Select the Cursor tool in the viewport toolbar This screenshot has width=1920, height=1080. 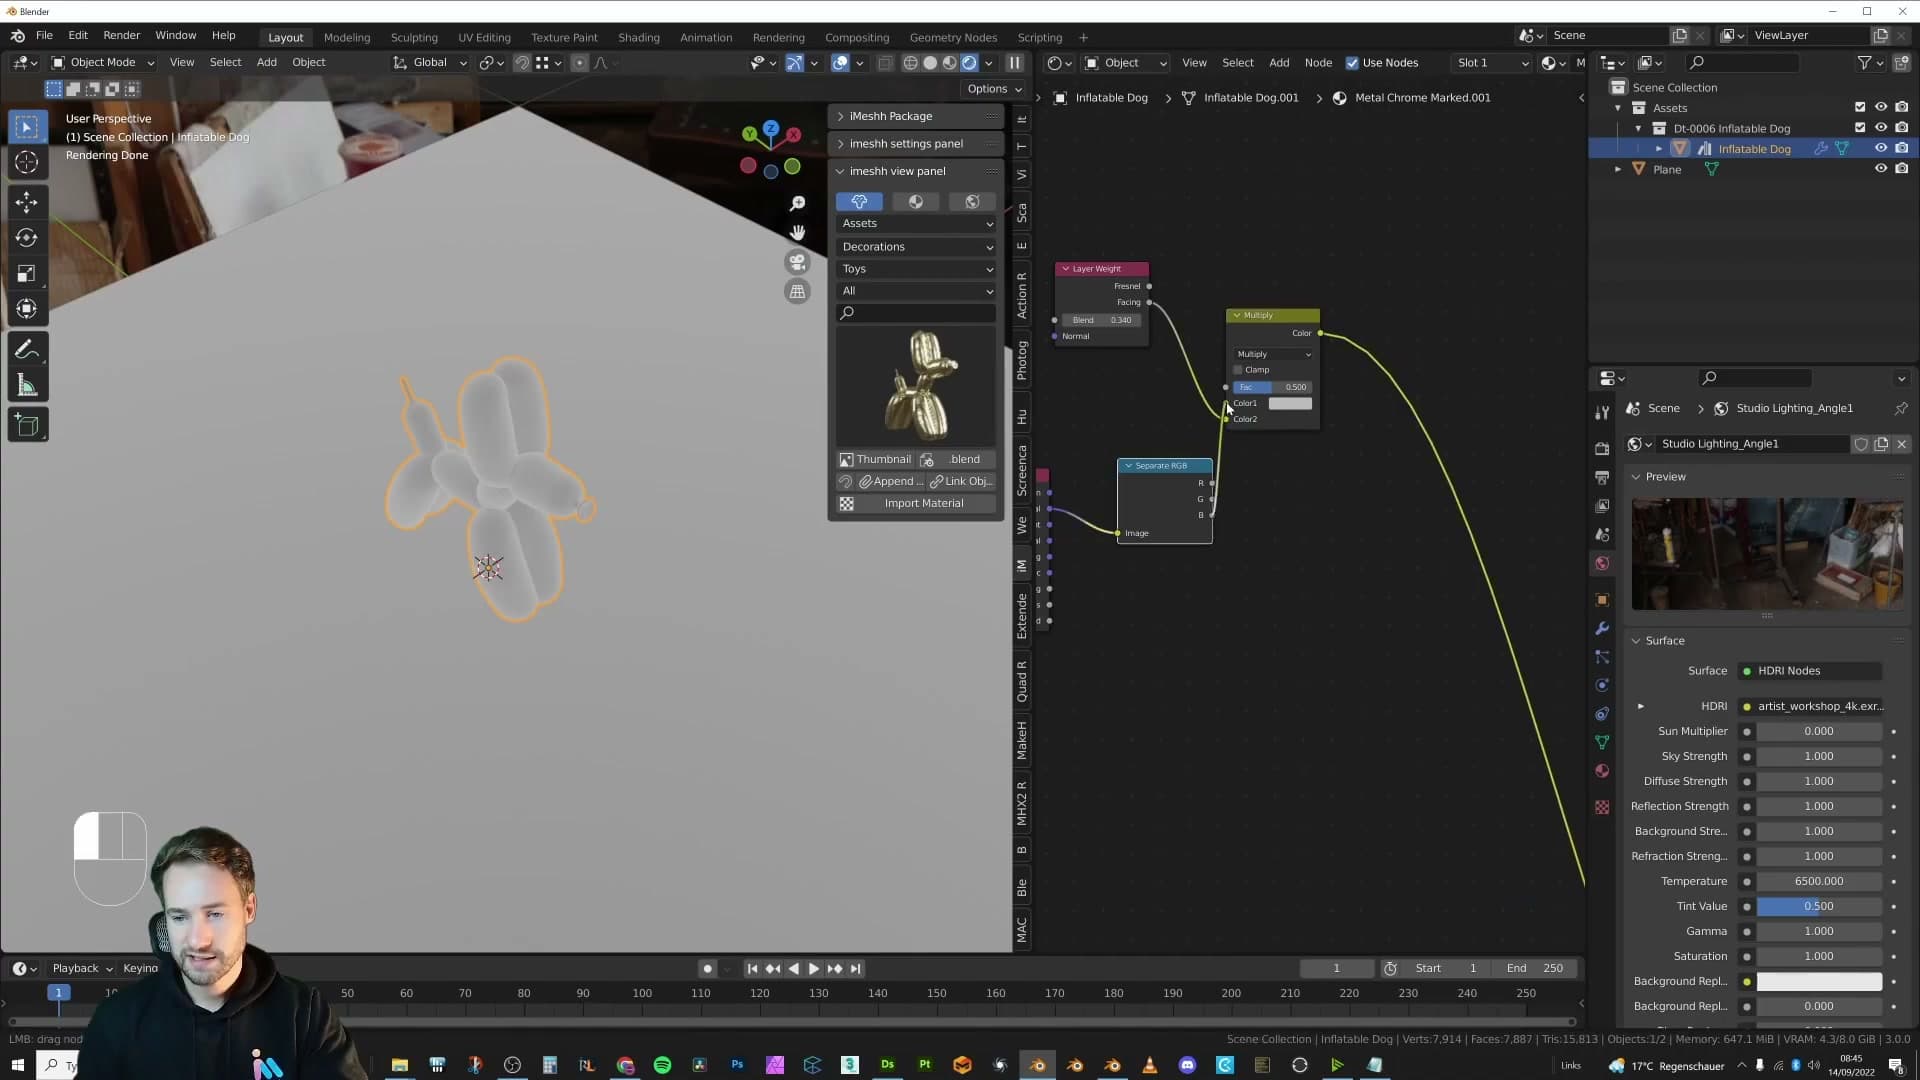tap(27, 162)
